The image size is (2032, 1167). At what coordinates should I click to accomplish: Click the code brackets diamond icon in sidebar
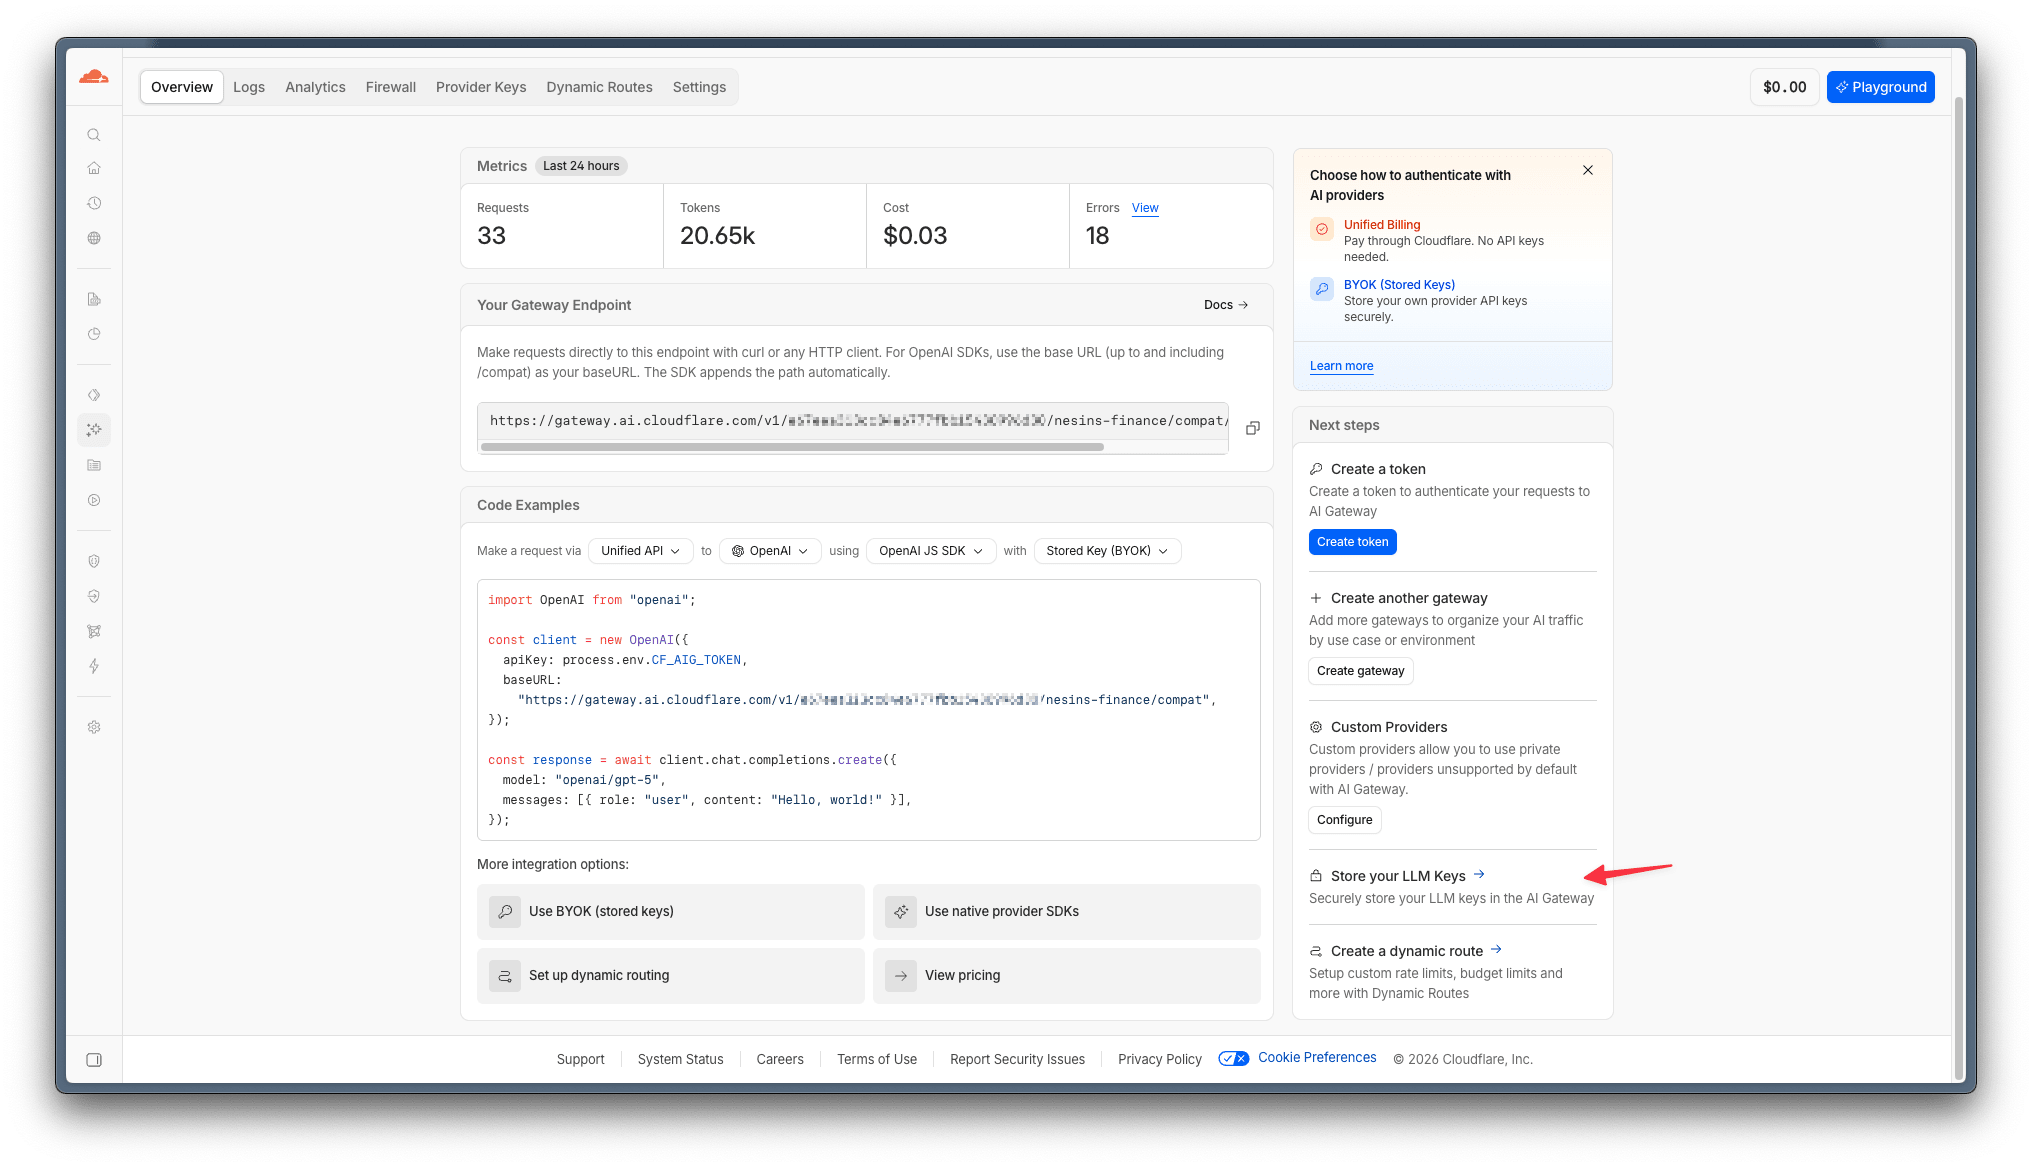pyautogui.click(x=94, y=395)
